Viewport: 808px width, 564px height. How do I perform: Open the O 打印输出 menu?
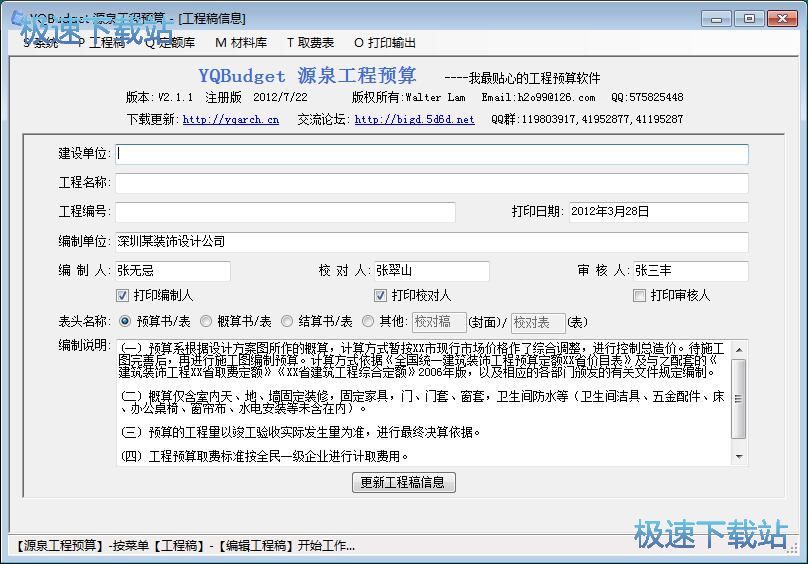click(x=385, y=43)
